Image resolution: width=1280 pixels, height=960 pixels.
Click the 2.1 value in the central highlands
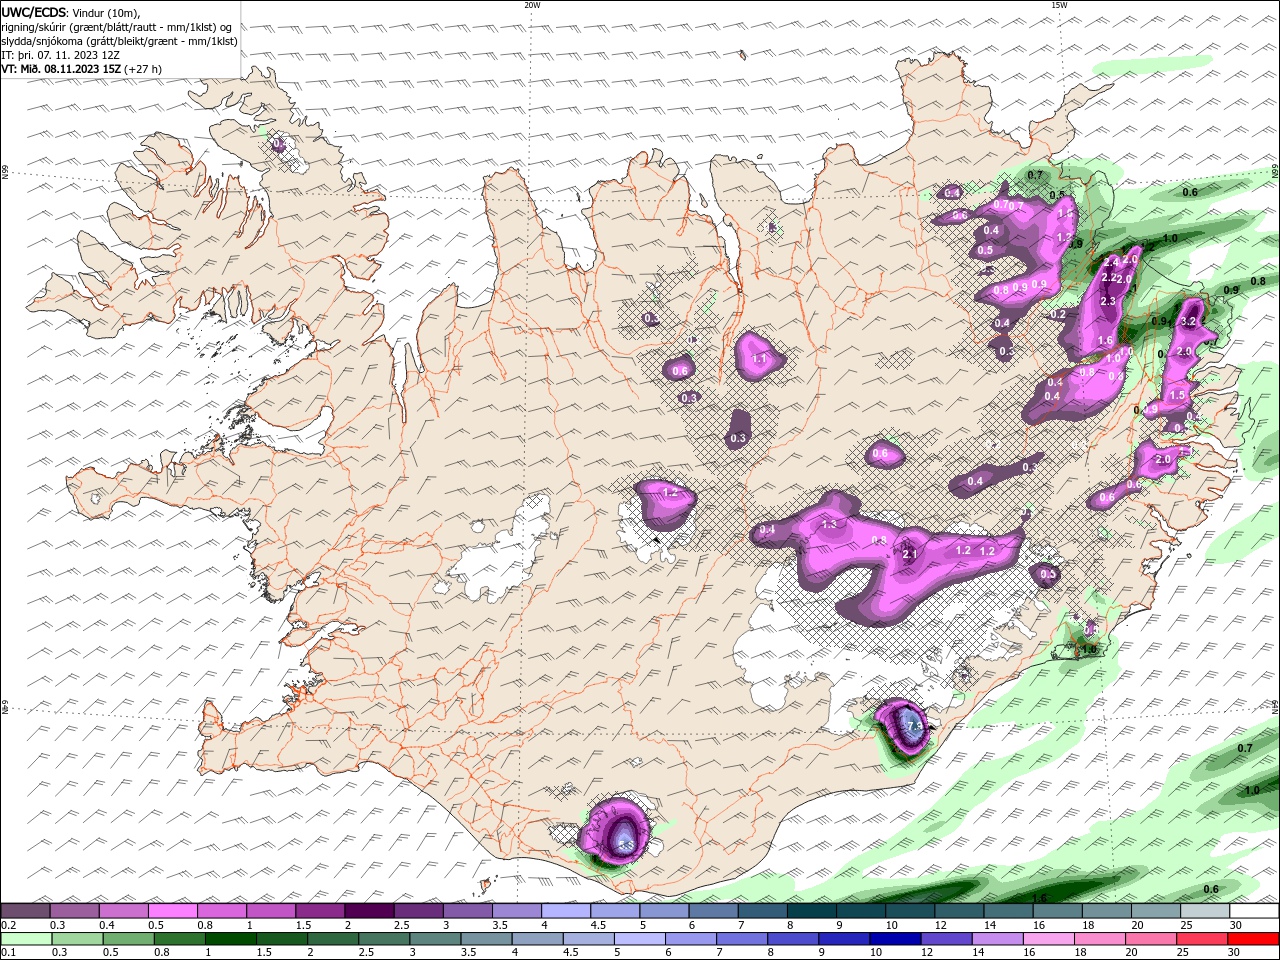coord(910,554)
